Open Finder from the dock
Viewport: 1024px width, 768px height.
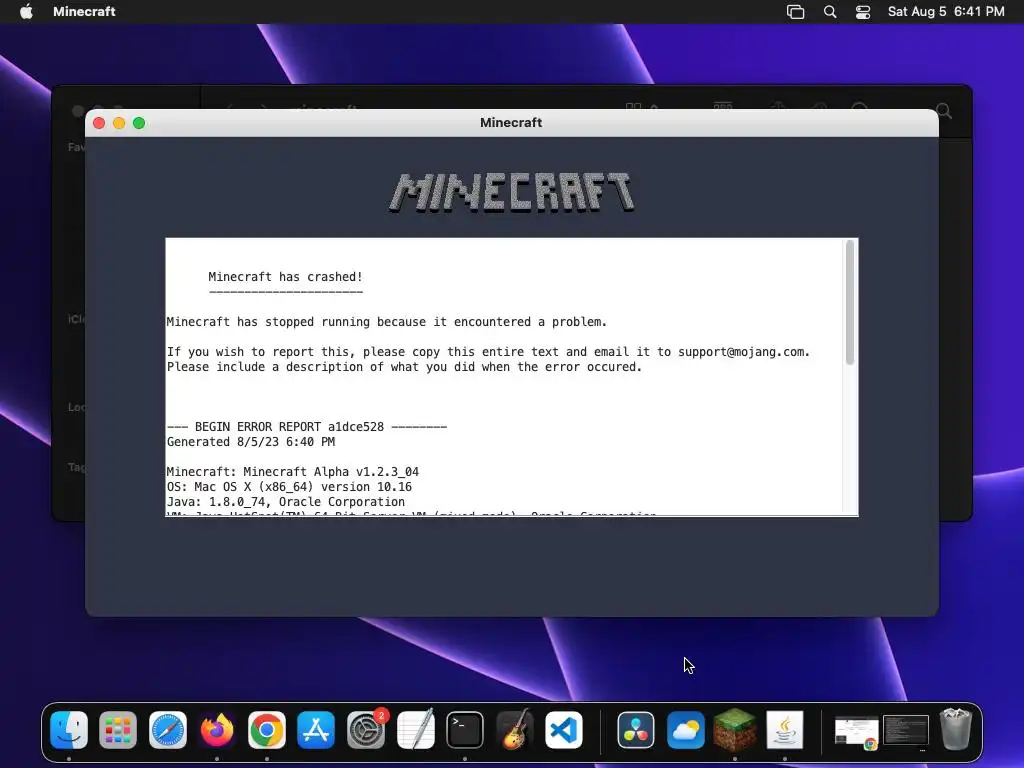(x=69, y=729)
